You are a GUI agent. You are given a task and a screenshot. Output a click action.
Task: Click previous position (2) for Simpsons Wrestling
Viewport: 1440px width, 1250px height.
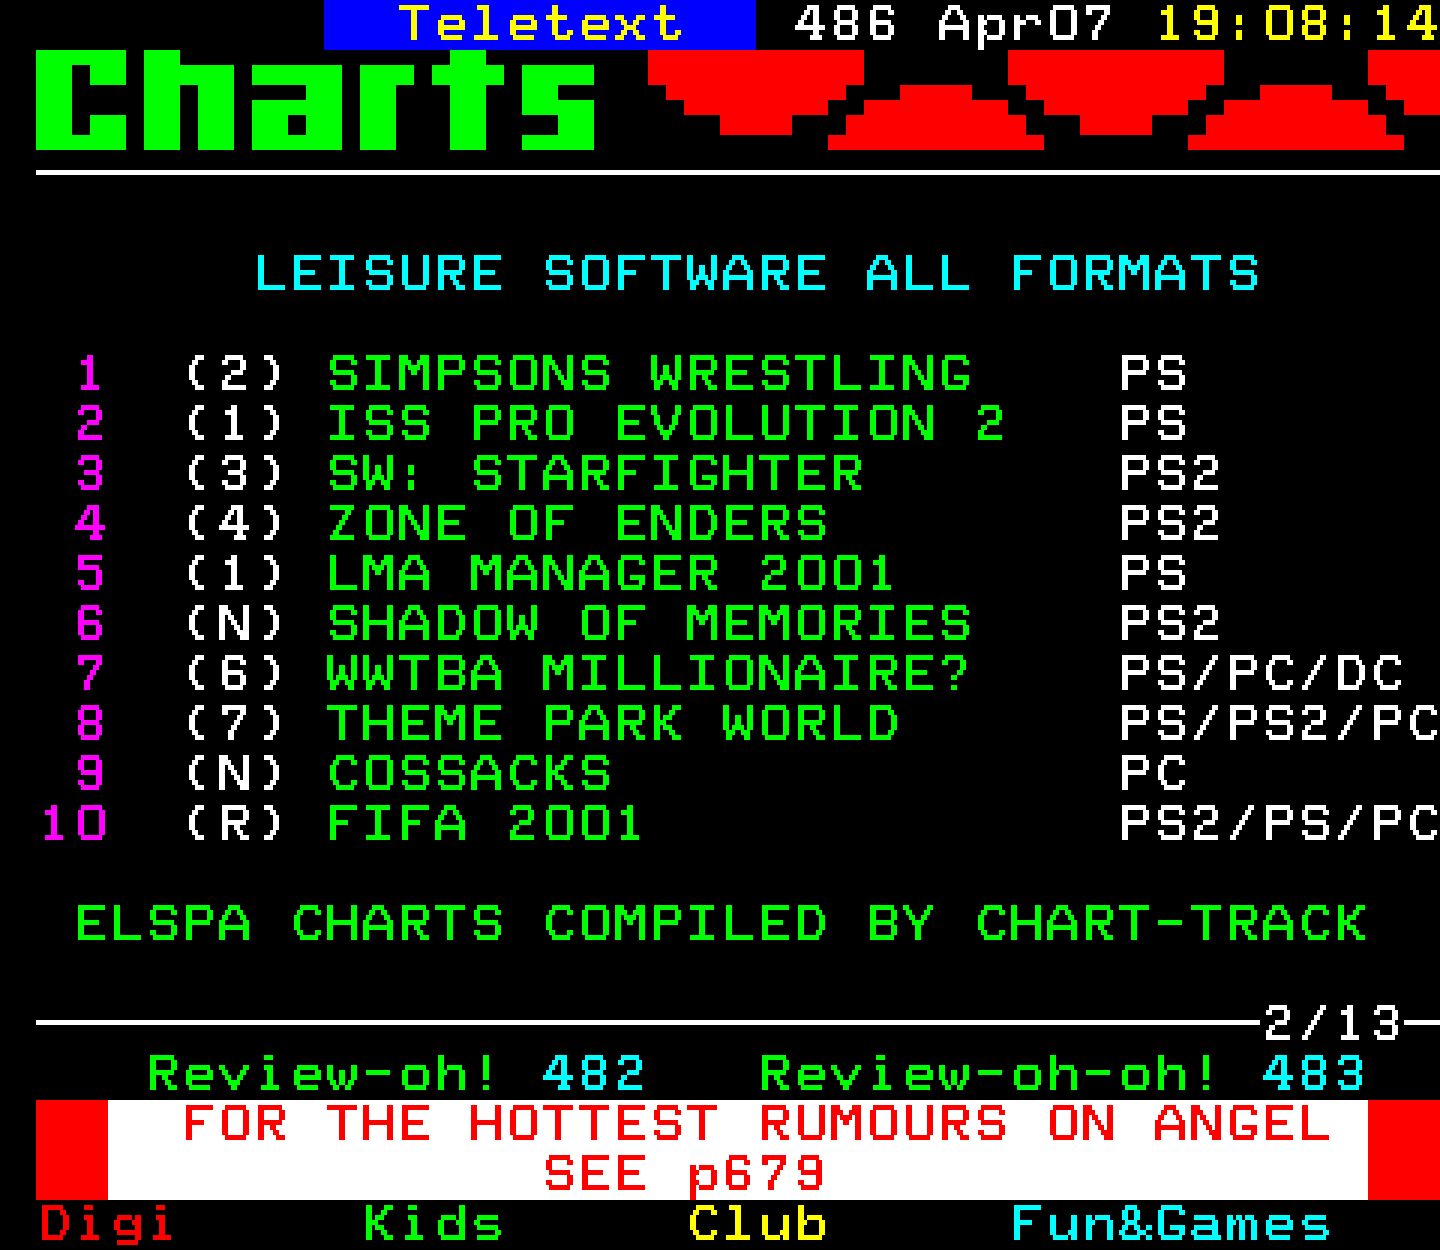coord(235,374)
